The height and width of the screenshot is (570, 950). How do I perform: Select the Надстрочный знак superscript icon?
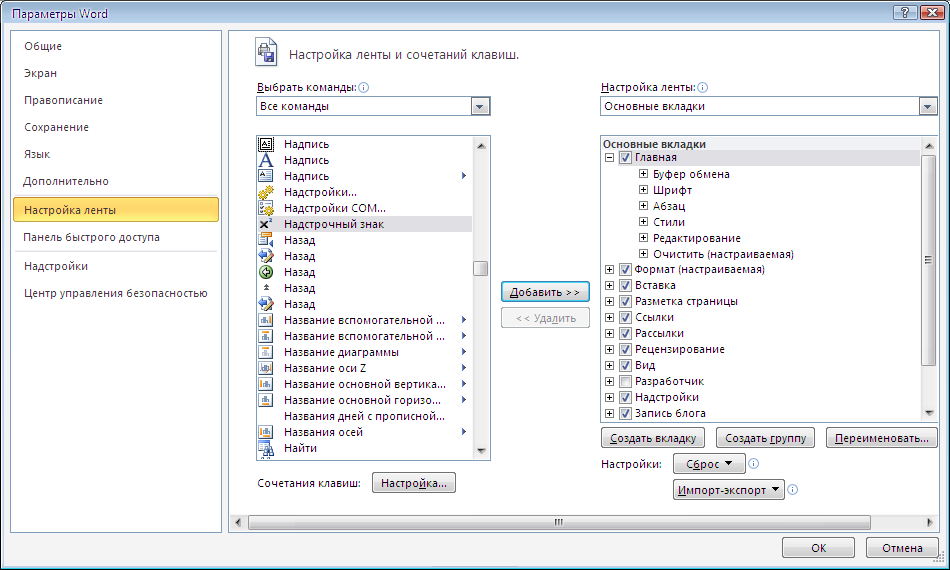tap(266, 224)
